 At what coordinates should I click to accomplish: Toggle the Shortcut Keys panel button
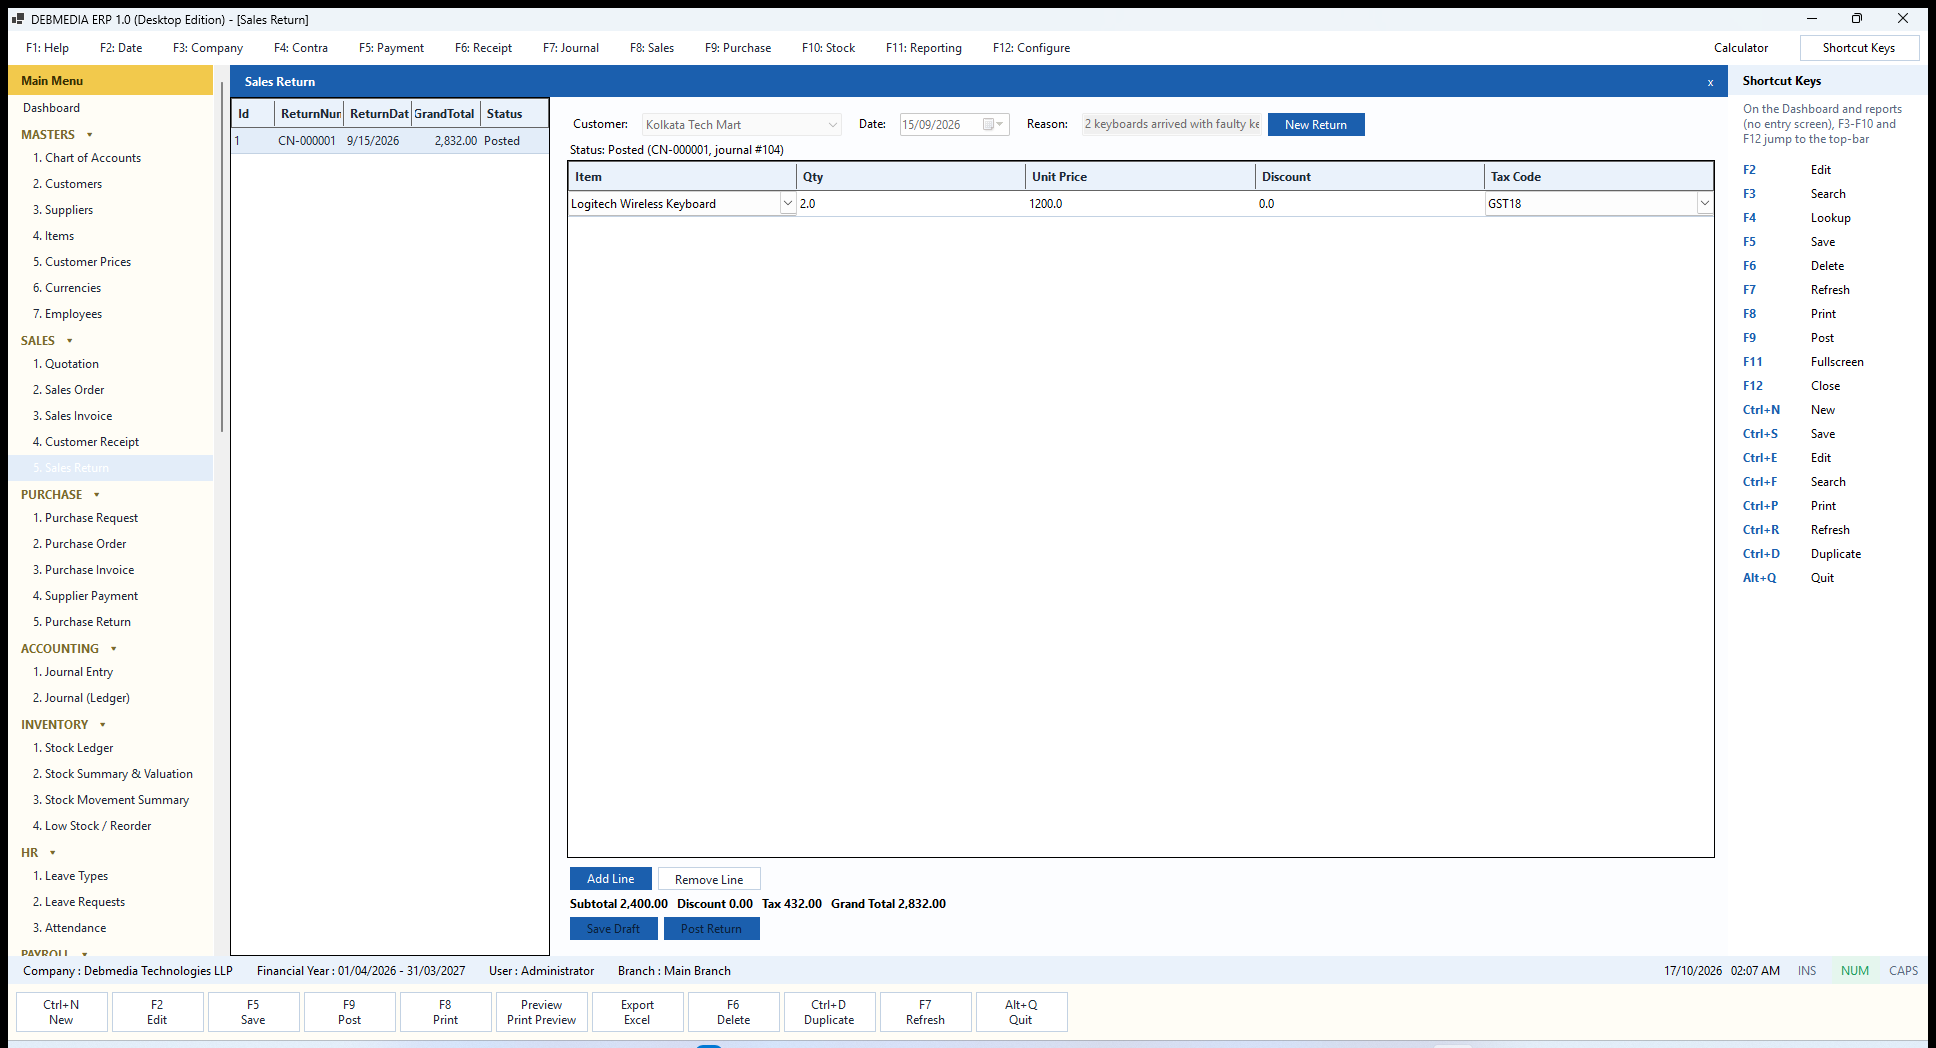[x=1859, y=48]
